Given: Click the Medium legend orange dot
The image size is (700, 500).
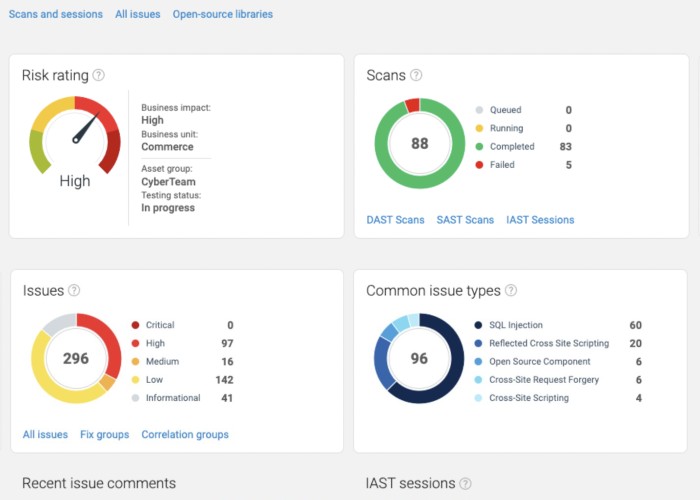Looking at the screenshot, I should pos(135,362).
